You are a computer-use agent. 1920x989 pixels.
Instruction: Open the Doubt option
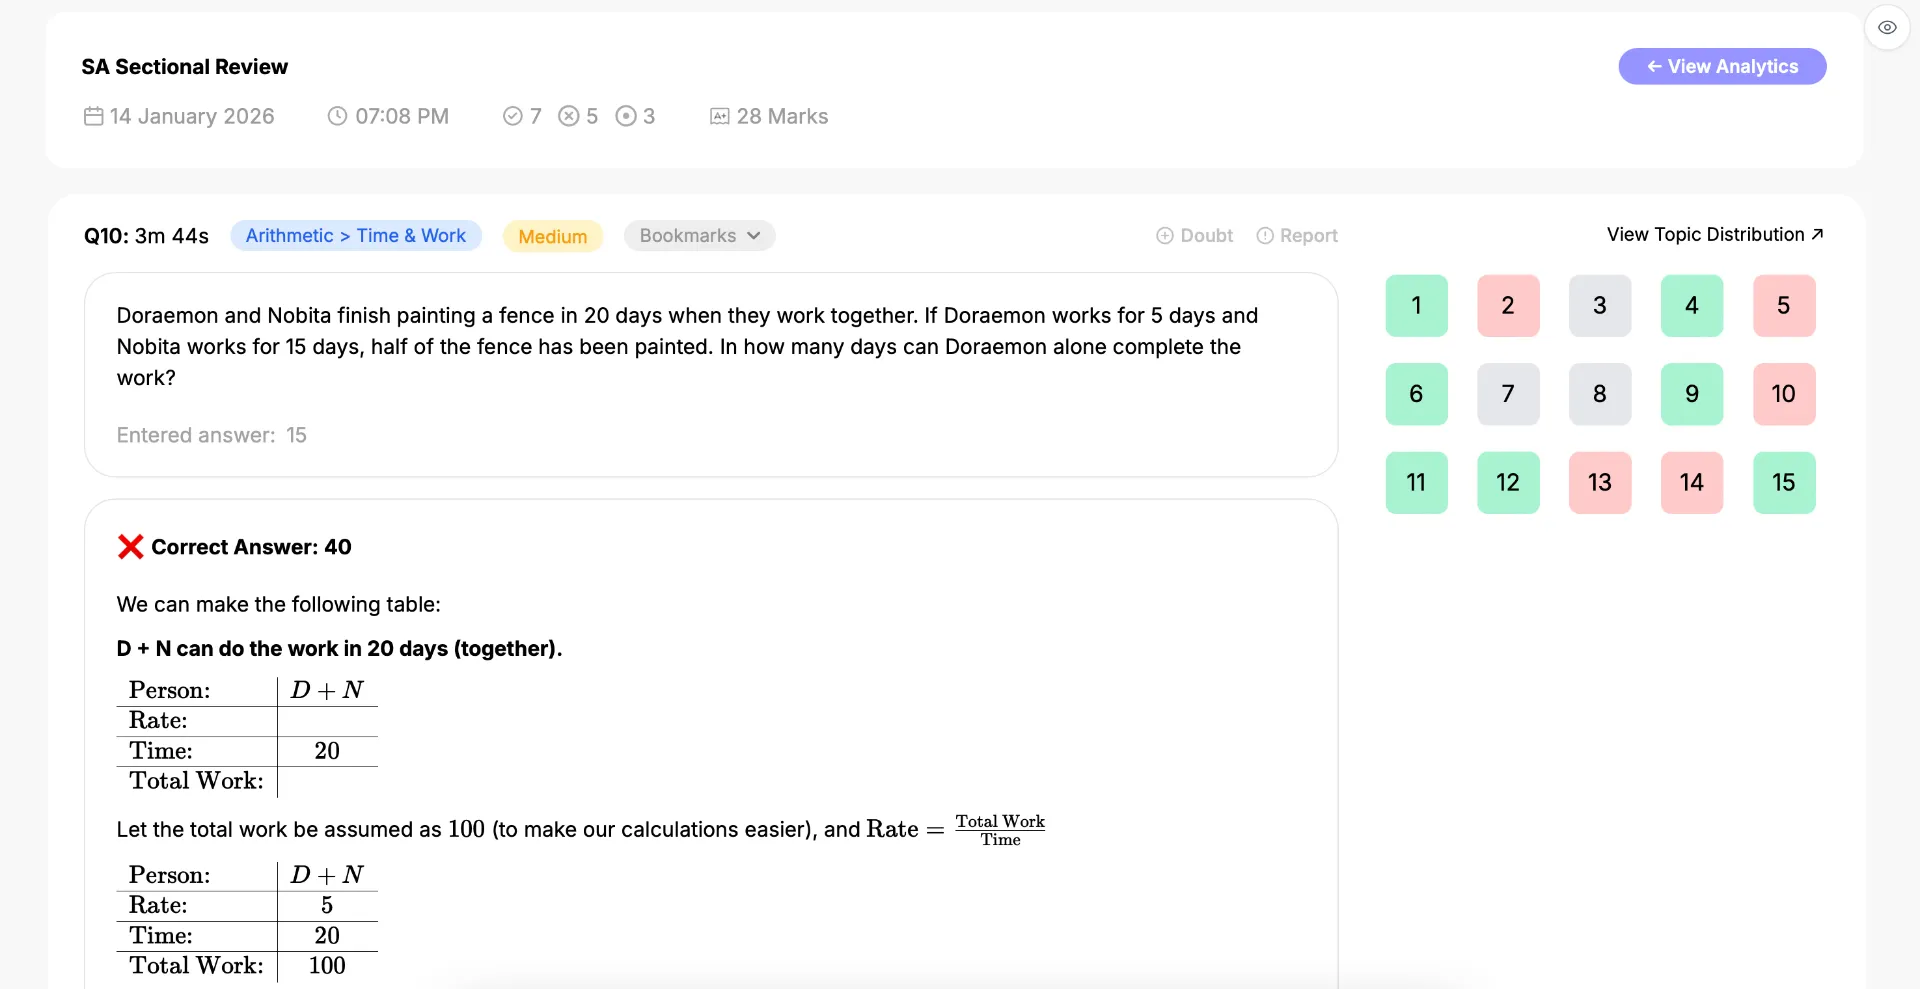tap(1195, 236)
